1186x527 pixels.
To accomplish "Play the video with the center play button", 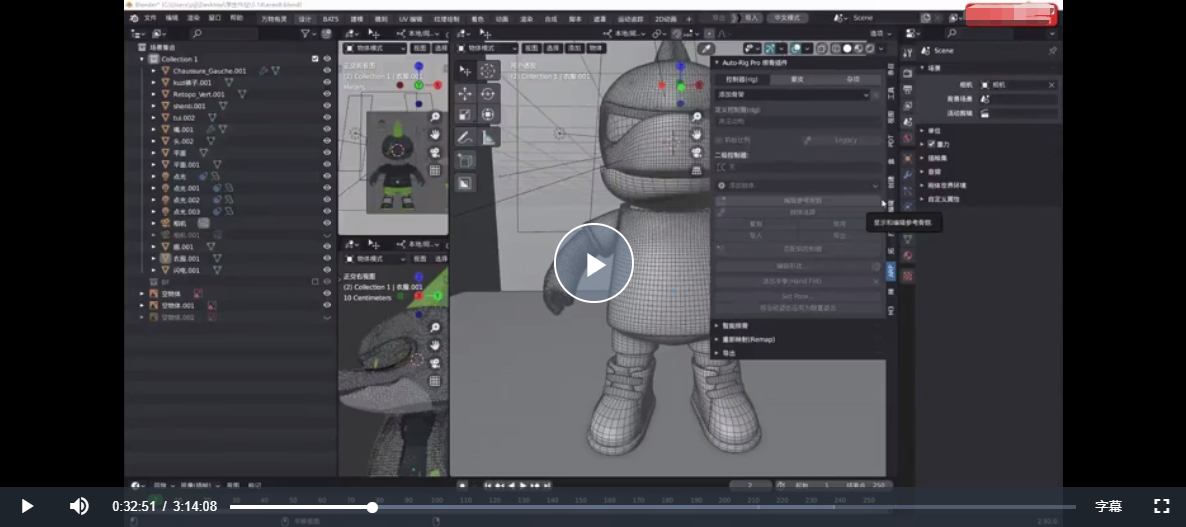I will pos(594,264).
